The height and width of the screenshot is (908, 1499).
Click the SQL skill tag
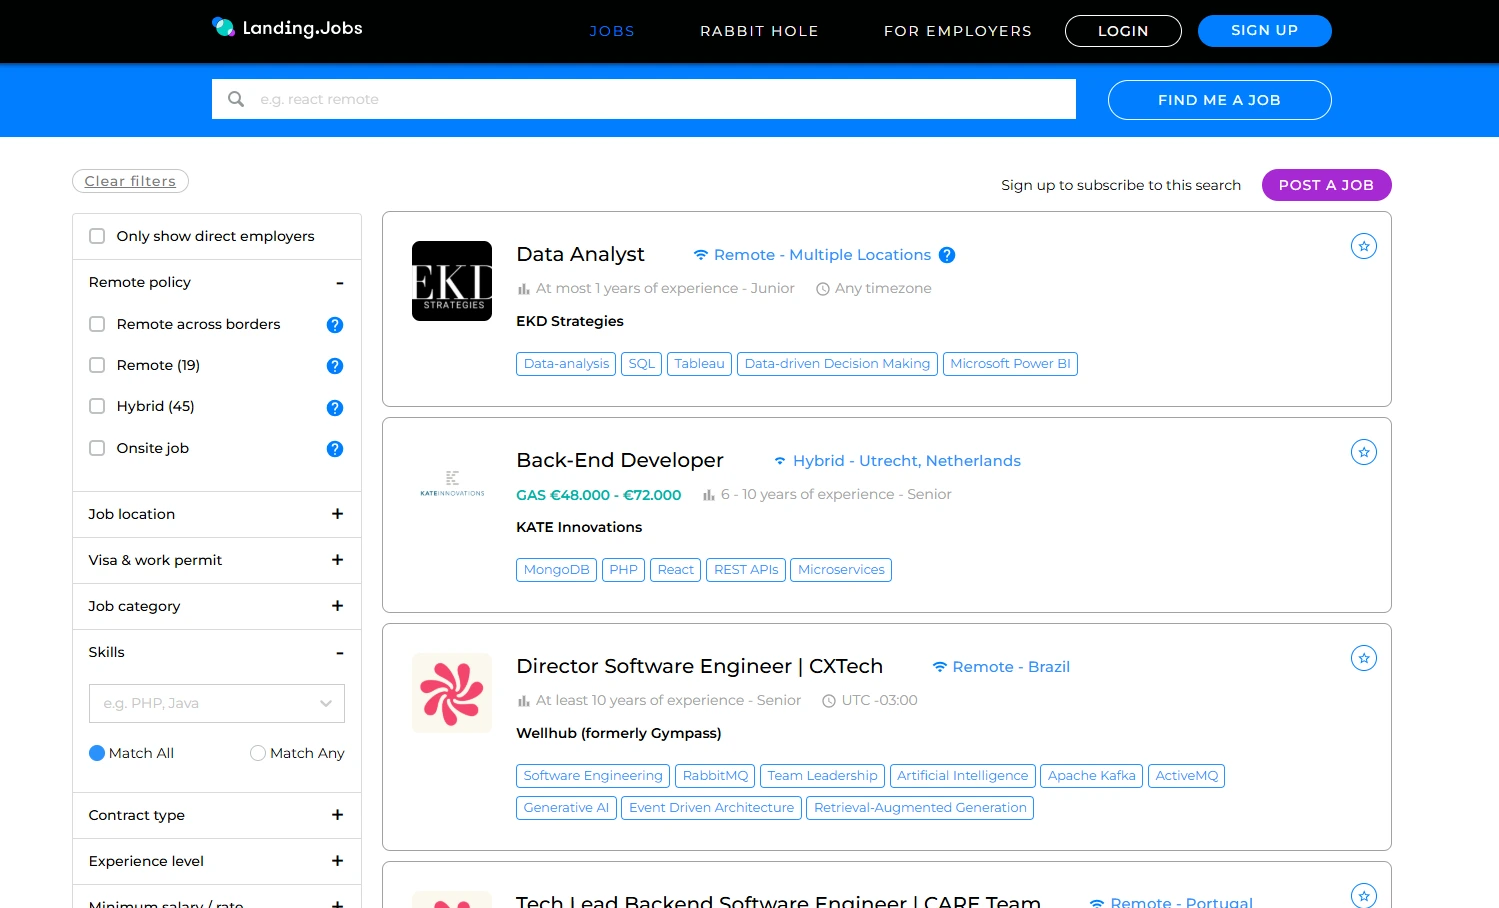tap(641, 364)
